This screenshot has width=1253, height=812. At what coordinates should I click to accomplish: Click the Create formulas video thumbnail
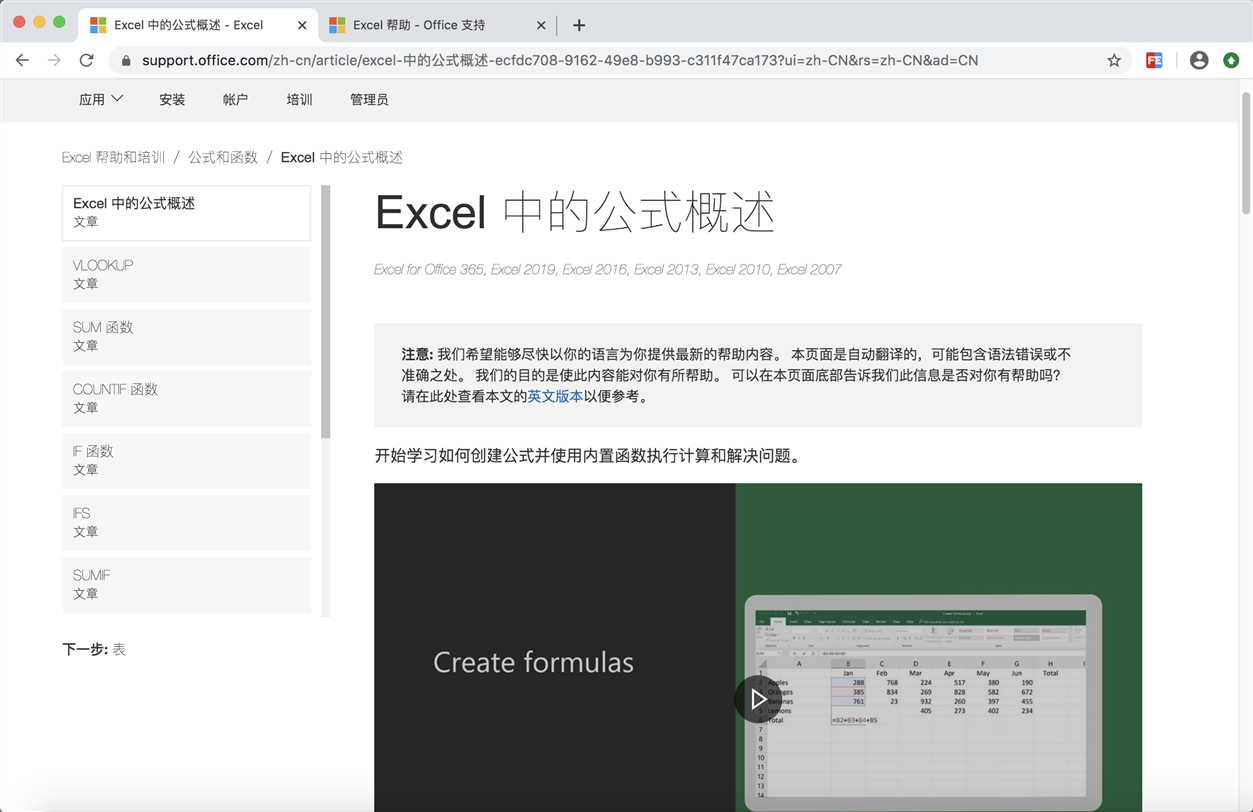click(x=758, y=647)
